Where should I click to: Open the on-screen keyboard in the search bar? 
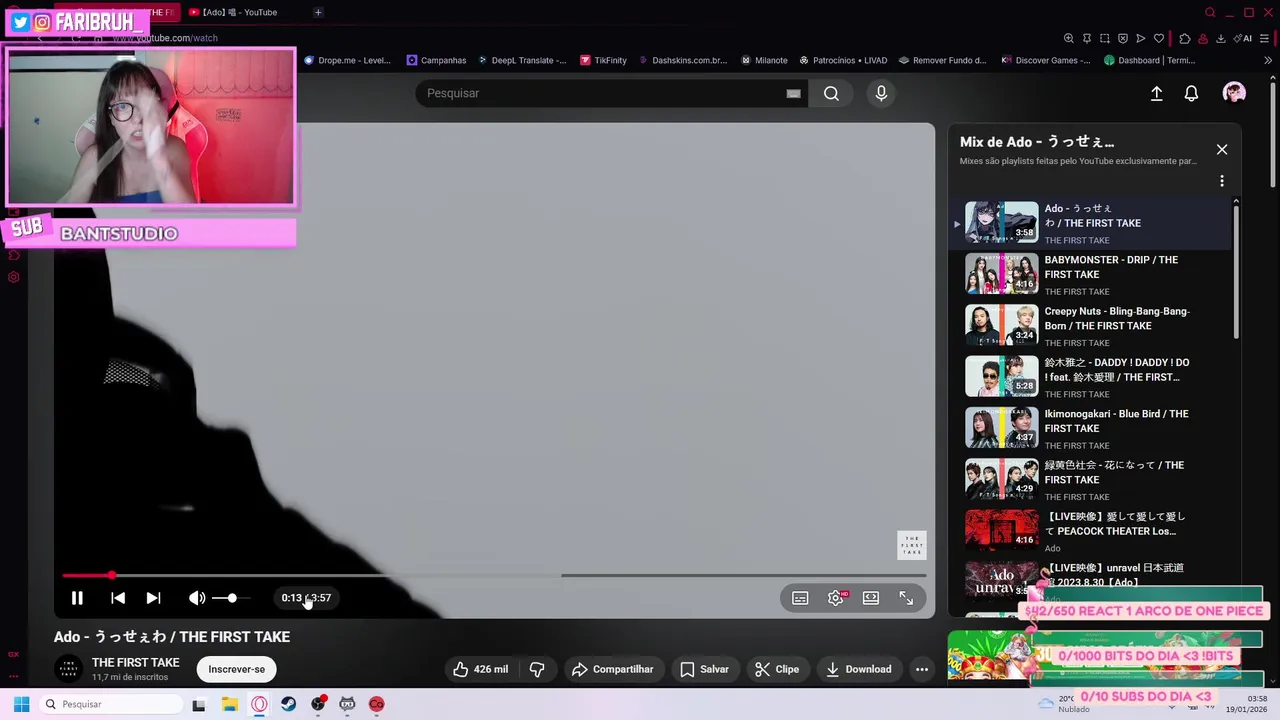point(793,93)
